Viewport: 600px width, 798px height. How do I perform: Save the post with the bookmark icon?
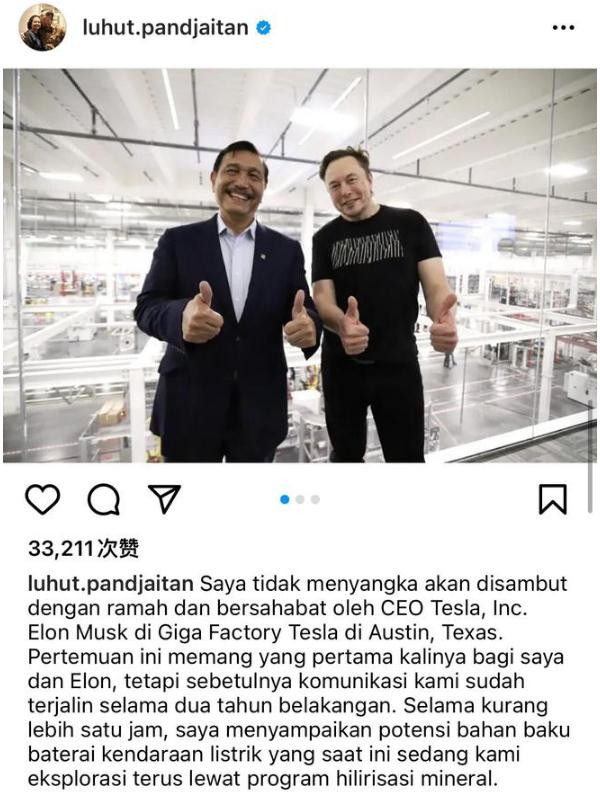pos(553,499)
